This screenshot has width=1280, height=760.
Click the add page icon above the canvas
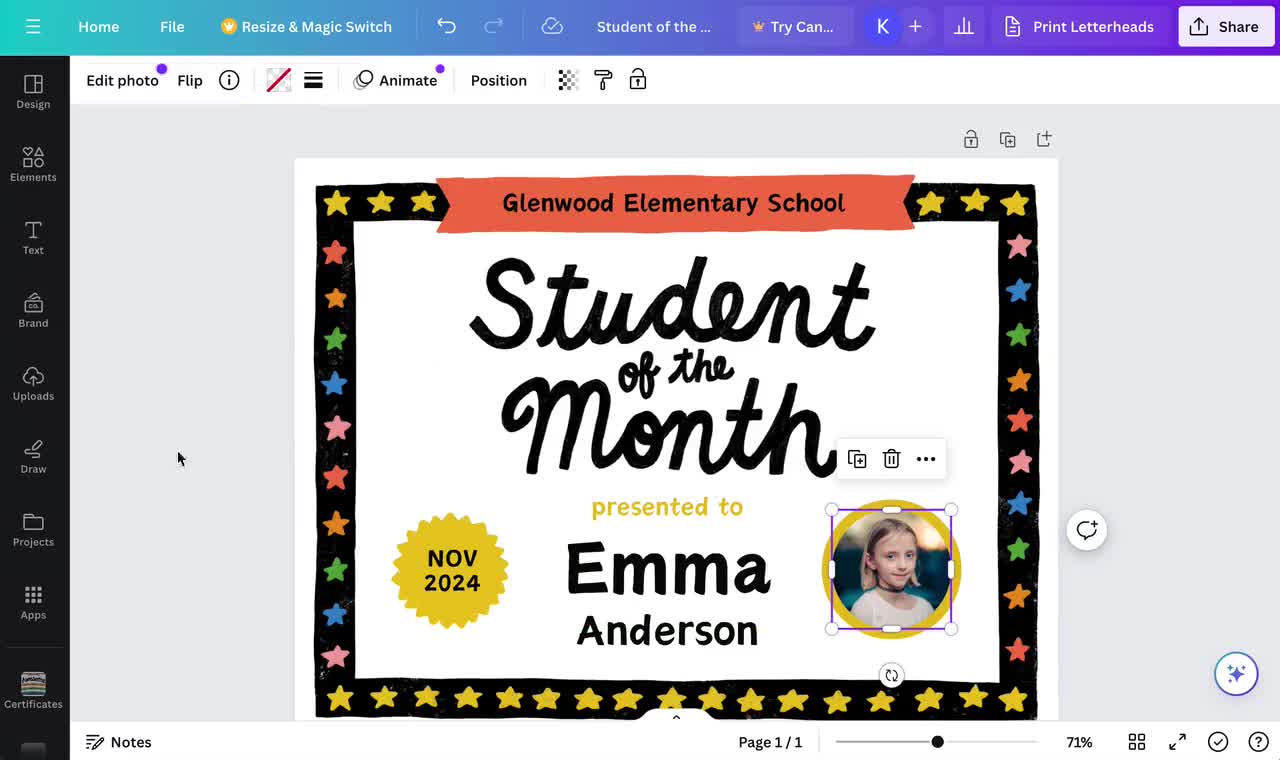1044,139
